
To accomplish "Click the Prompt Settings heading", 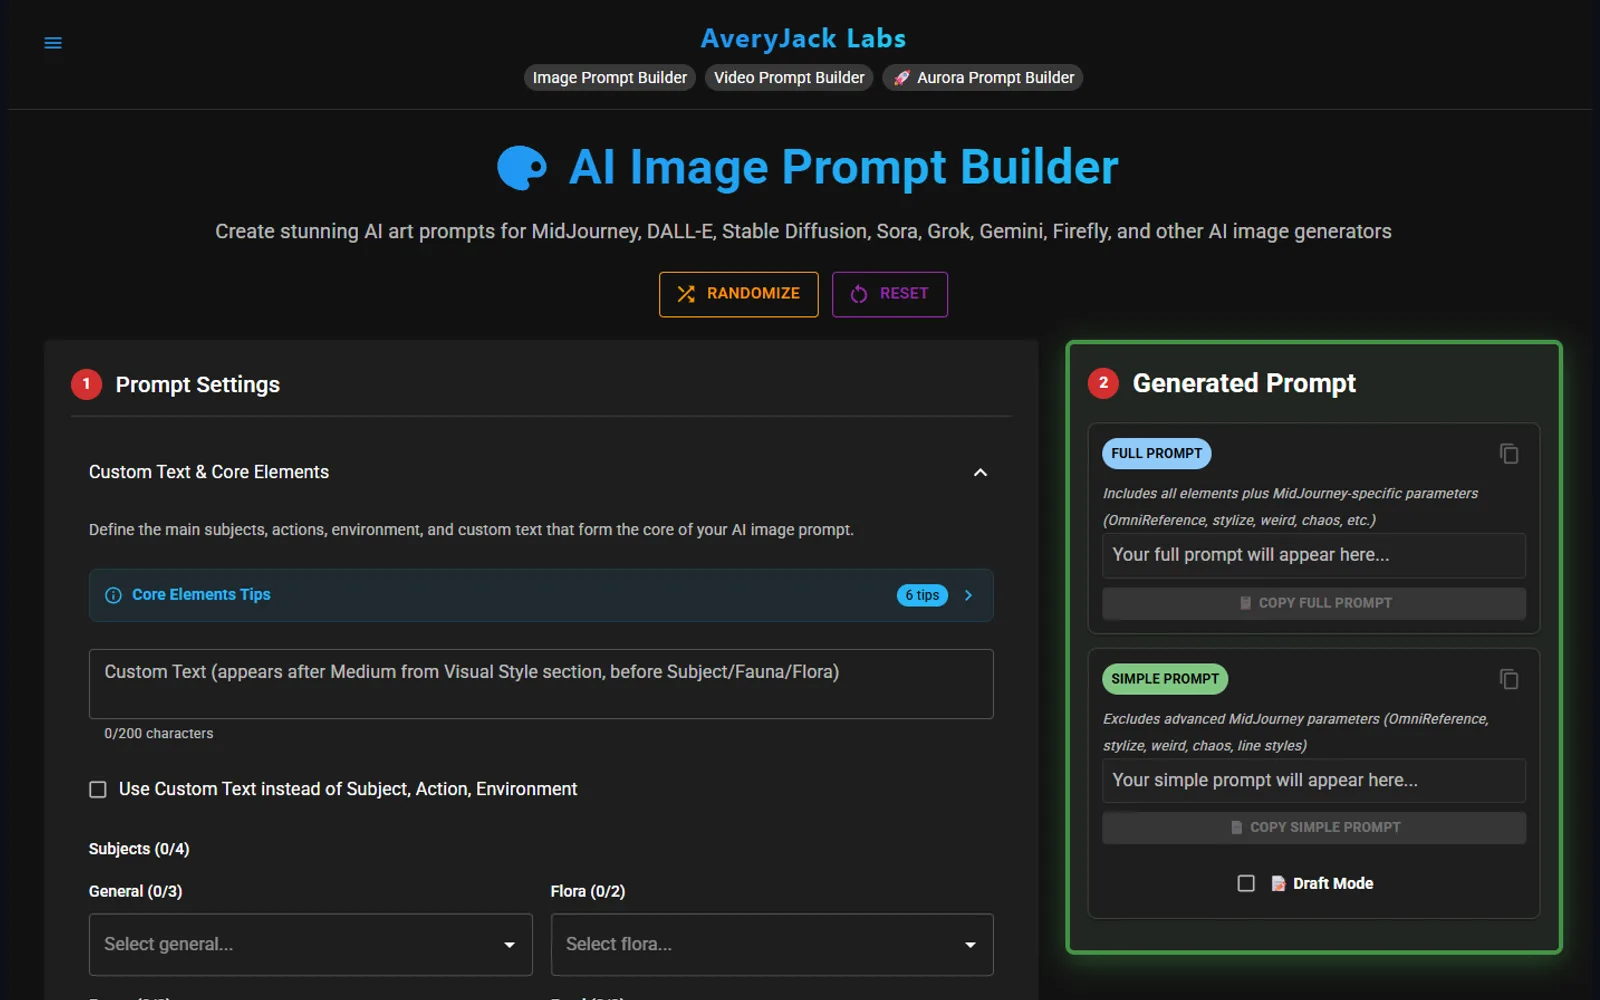I will pos(198,385).
